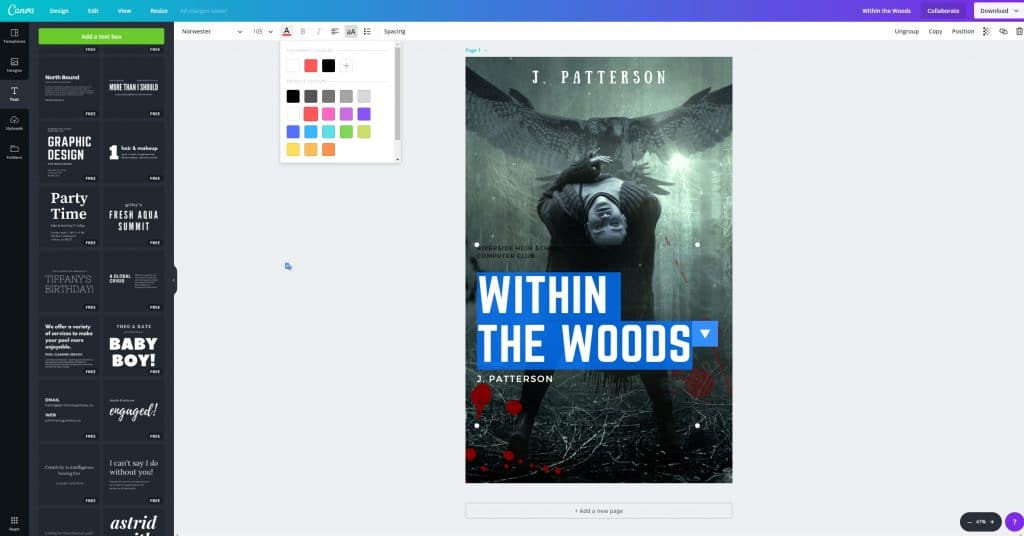Click the Collaborate button
Screen dimensions: 1024x536
click(x=942, y=10)
